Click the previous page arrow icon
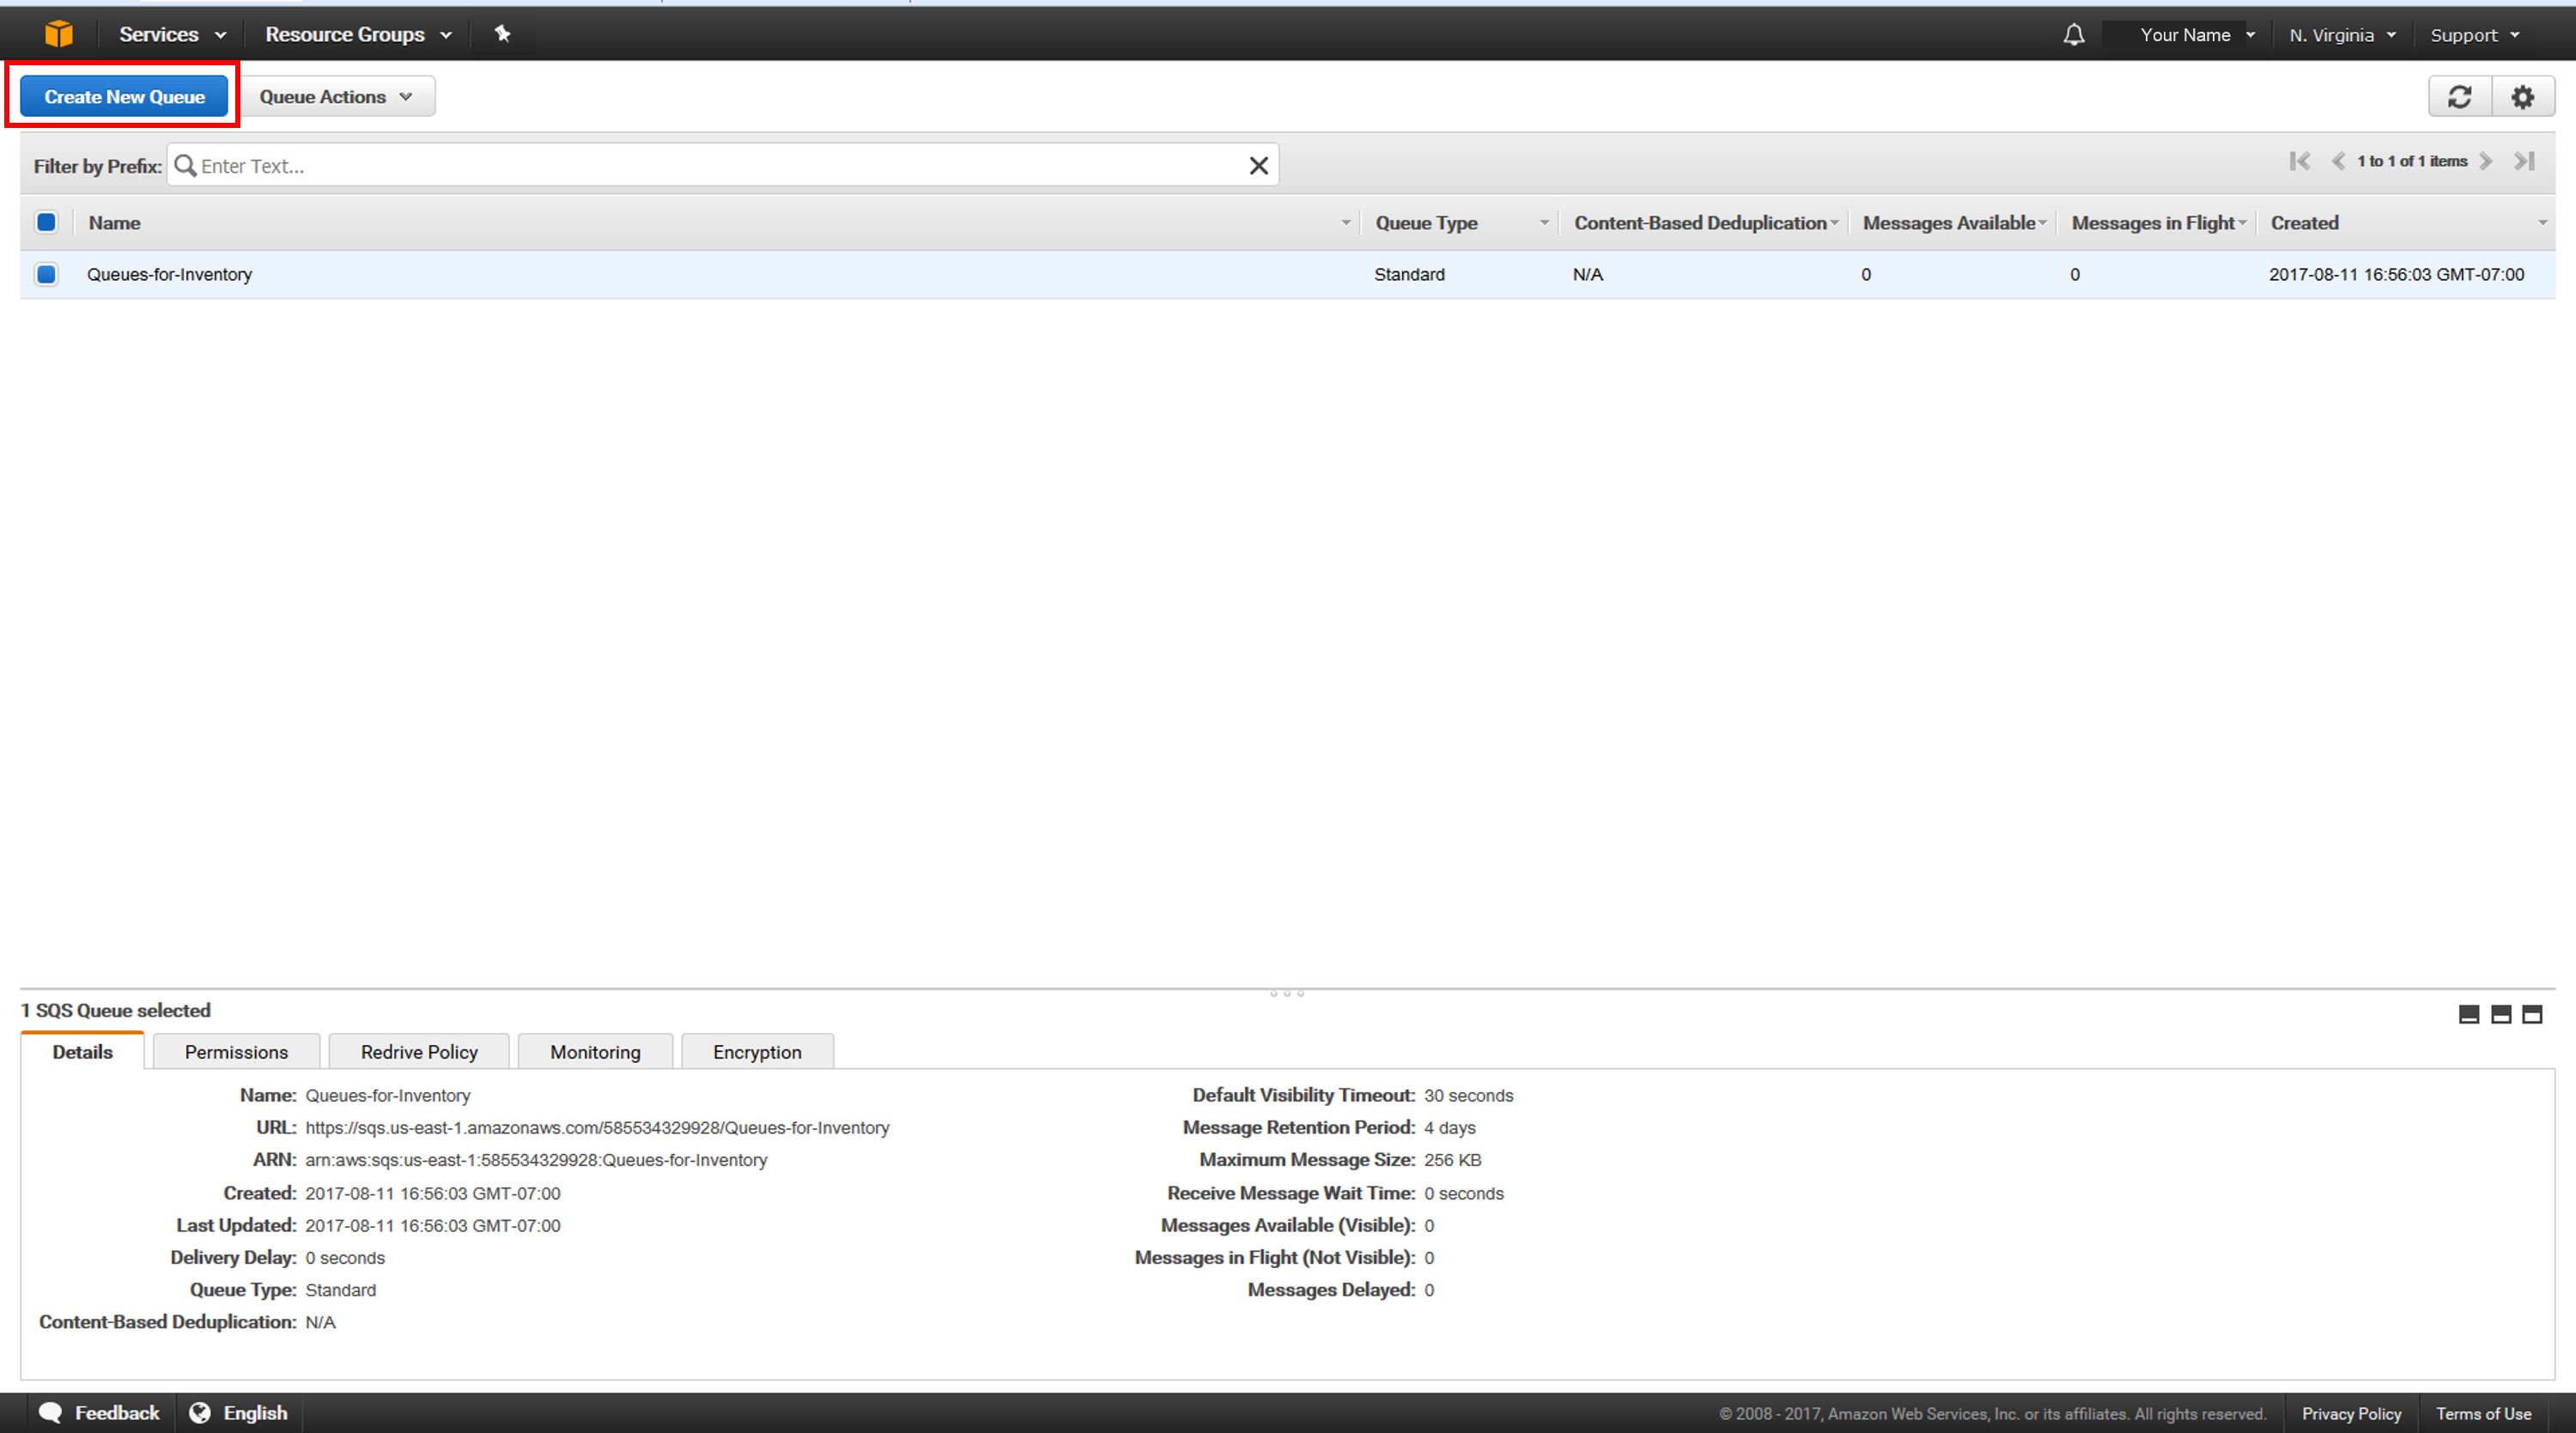 [2330, 161]
